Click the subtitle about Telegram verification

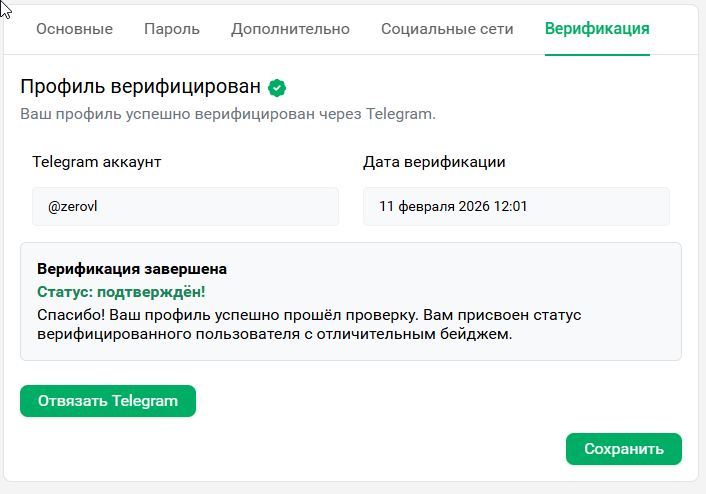click(228, 114)
